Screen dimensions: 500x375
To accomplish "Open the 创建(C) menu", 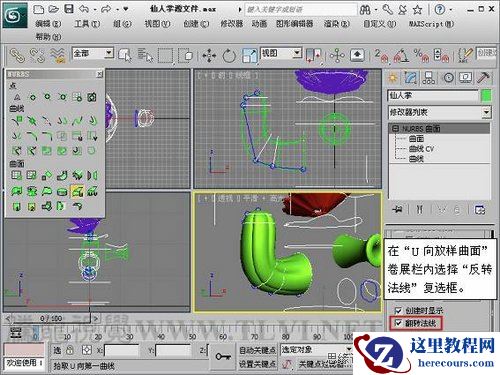I will (196, 24).
